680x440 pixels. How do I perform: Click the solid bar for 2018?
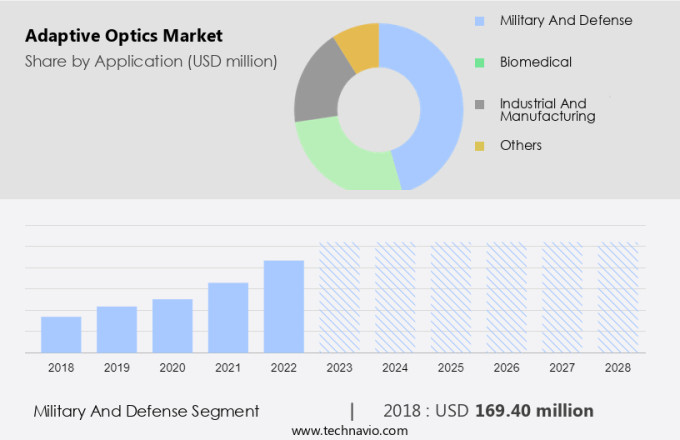pos(61,334)
